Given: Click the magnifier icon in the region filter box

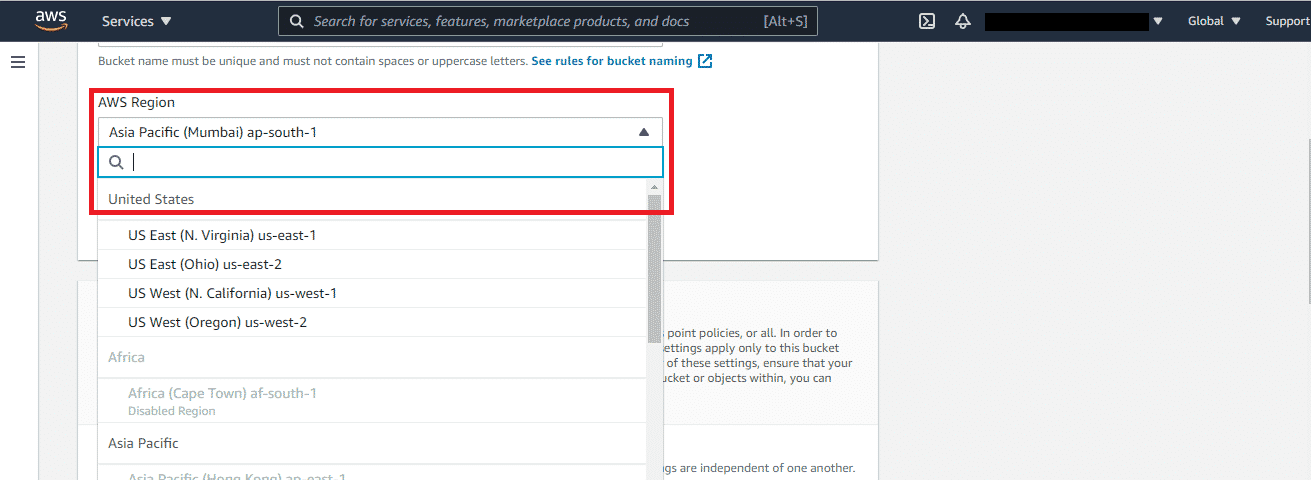Looking at the screenshot, I should [x=116, y=163].
